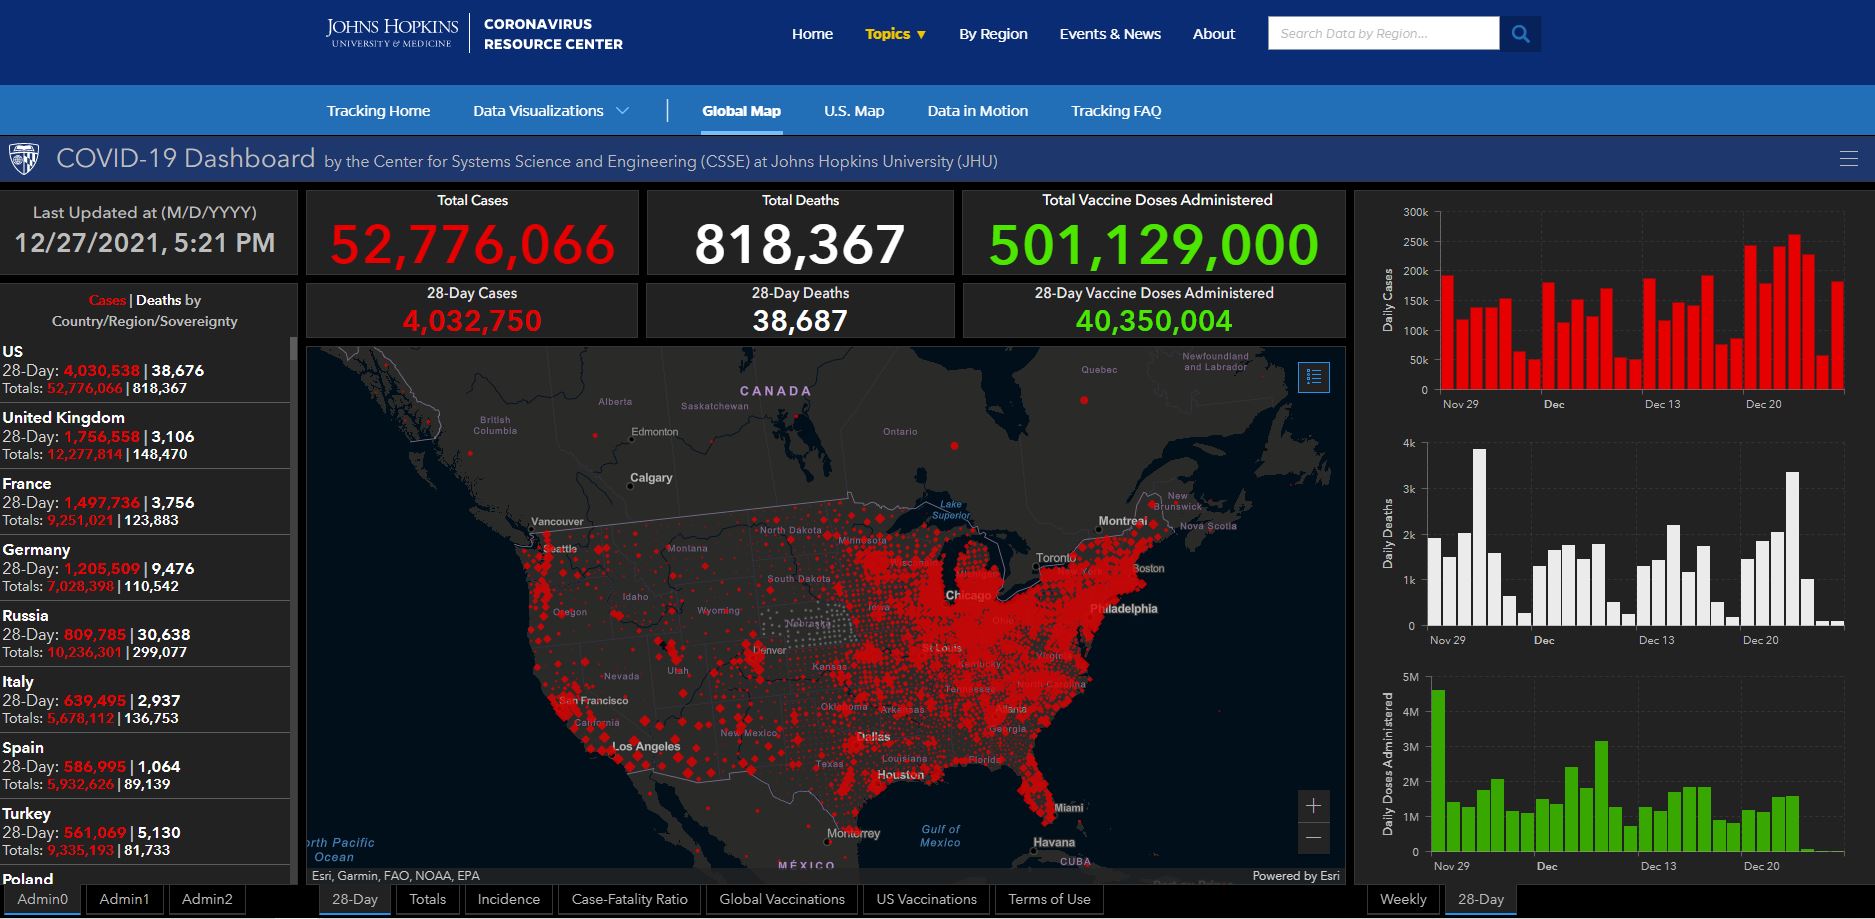Click 28-Day vaccine doses 40,350,004
Viewport: 1875px width, 919px height.
coord(1154,321)
